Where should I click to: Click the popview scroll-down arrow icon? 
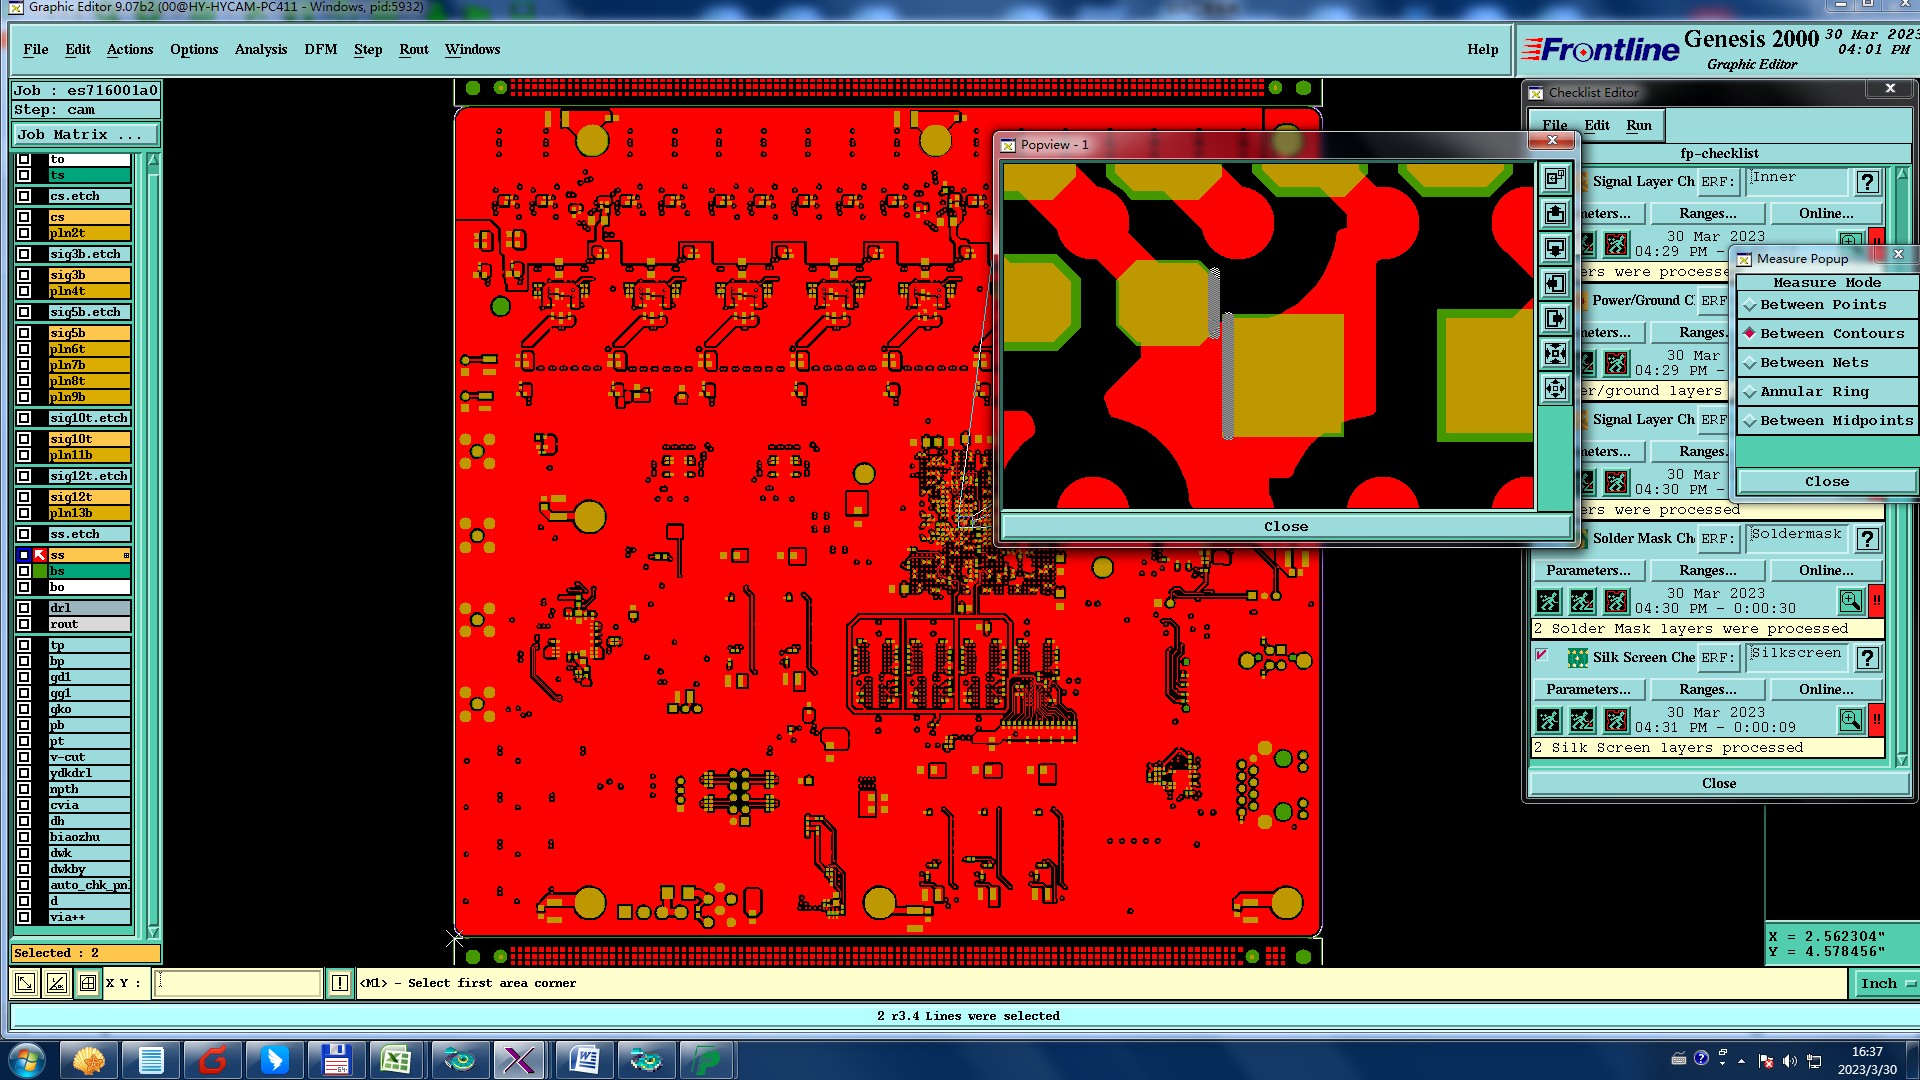pyautogui.click(x=1555, y=248)
